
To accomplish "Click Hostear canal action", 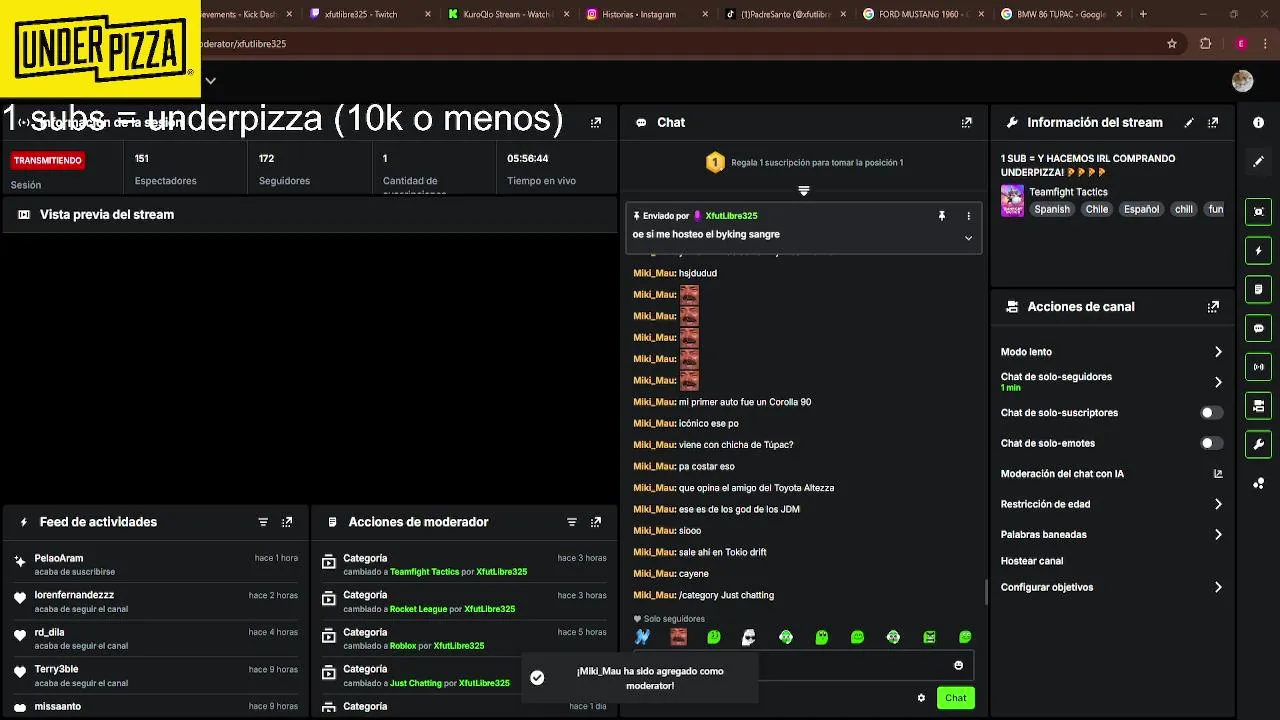I will 1032,561.
